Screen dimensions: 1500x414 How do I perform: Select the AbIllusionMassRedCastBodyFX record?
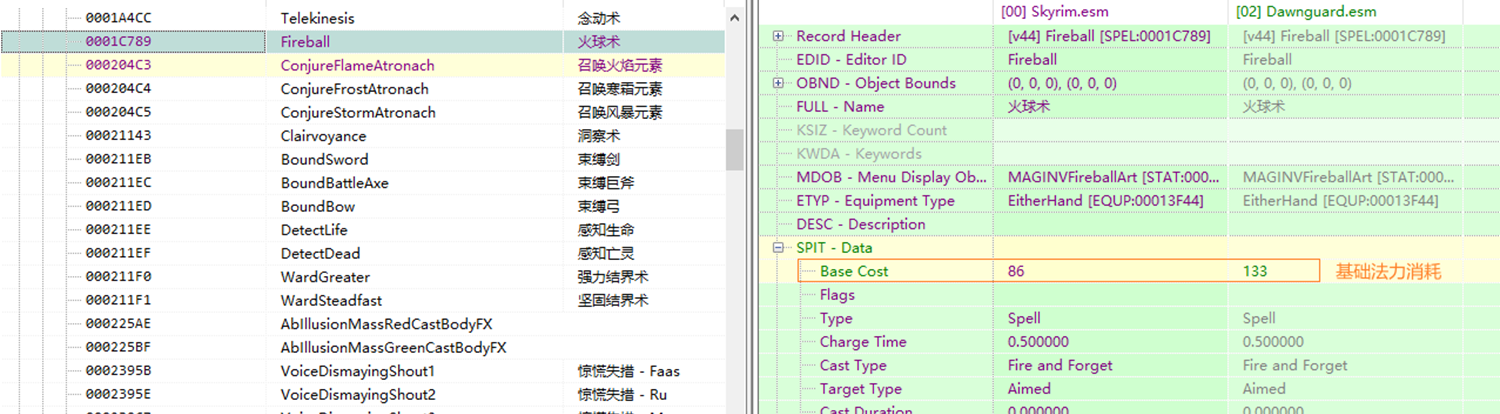(x=363, y=324)
